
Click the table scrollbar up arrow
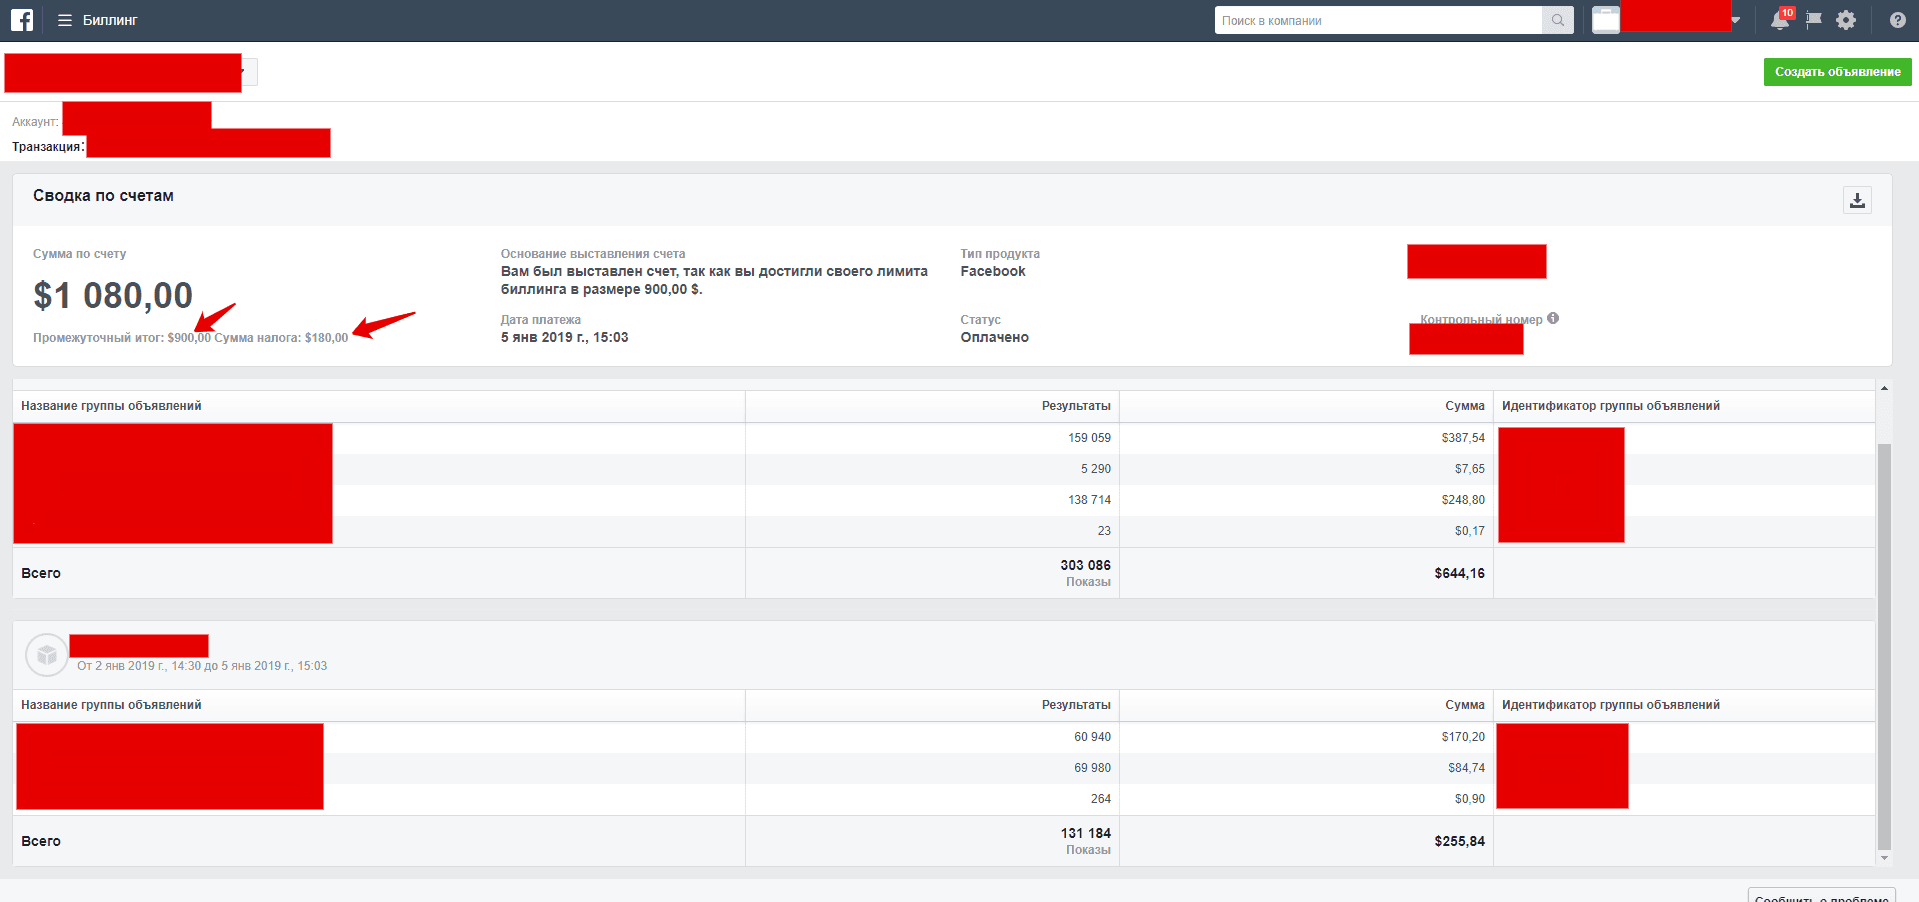1884,388
